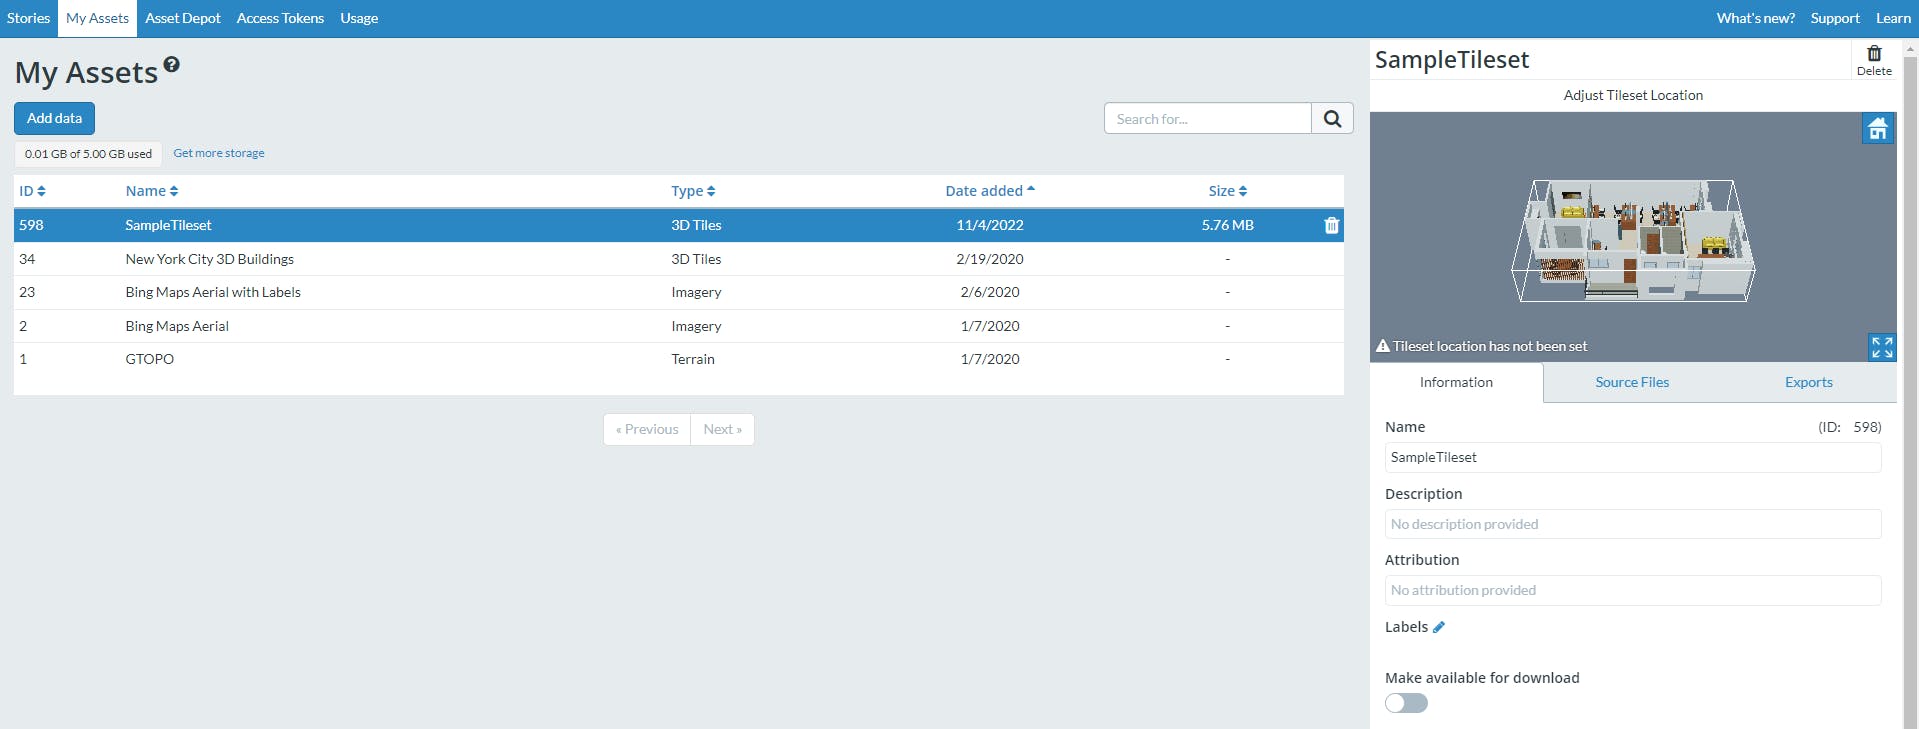
Task: Follow the Get more storage link
Action: (x=219, y=154)
